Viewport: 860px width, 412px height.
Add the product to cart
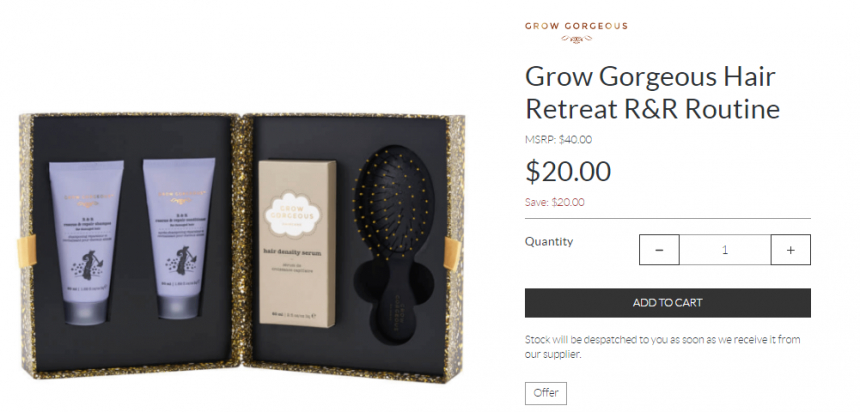pyautogui.click(x=667, y=303)
